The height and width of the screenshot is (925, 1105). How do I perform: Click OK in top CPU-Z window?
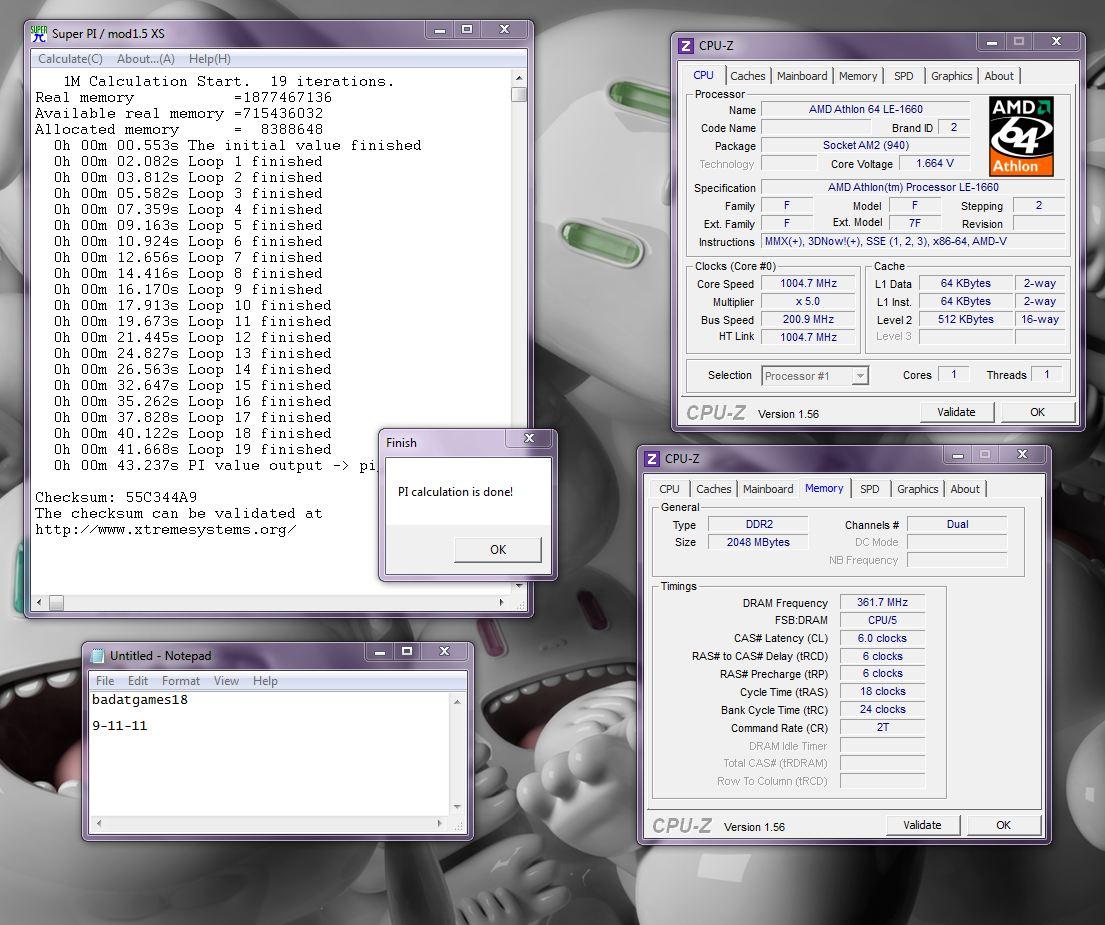[x=1037, y=412]
